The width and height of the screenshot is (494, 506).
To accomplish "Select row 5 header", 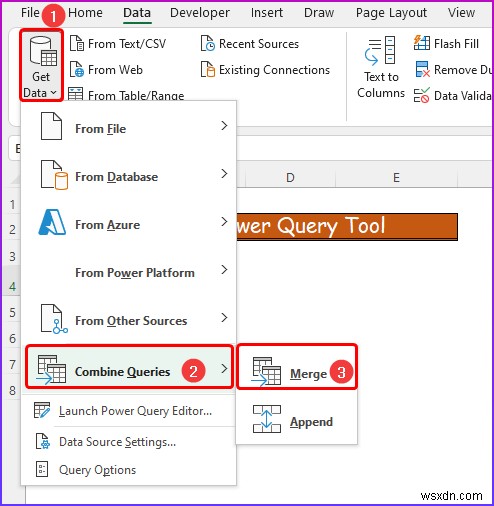I will point(12,312).
